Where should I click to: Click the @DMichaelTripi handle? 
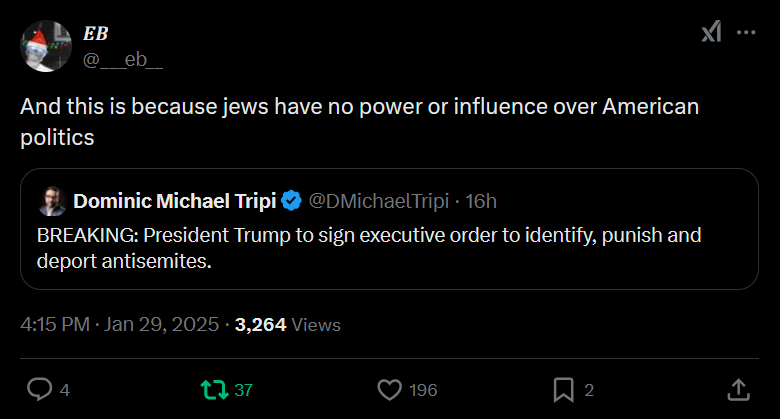tap(380, 201)
